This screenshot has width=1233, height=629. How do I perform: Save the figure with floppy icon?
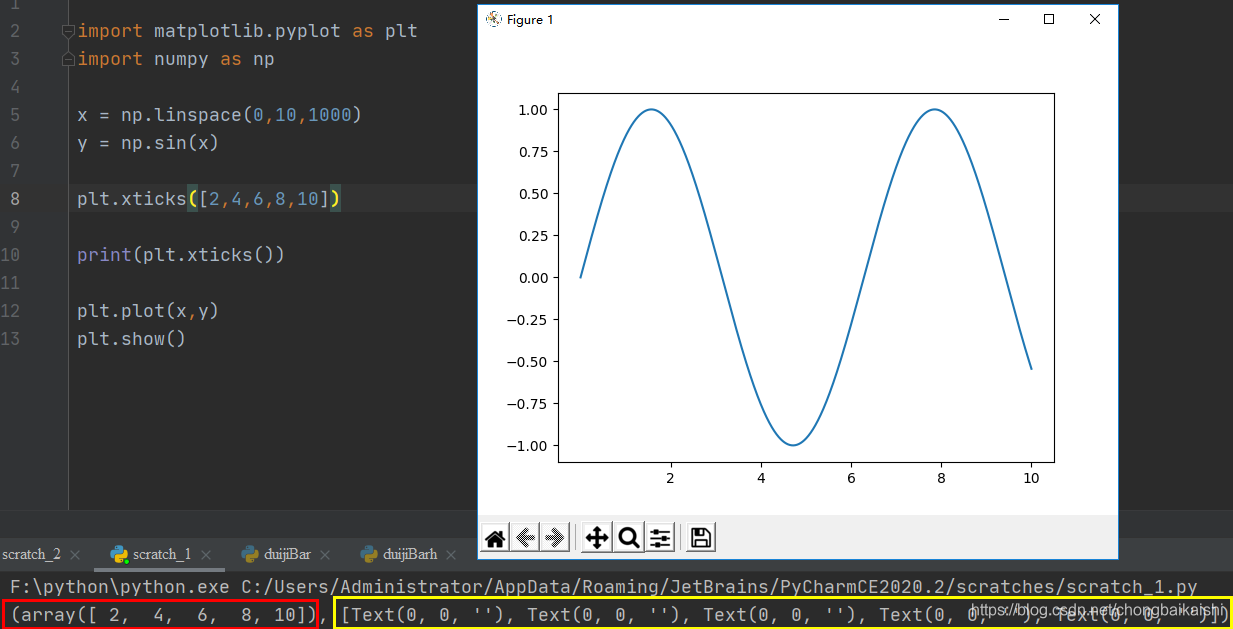(x=701, y=538)
